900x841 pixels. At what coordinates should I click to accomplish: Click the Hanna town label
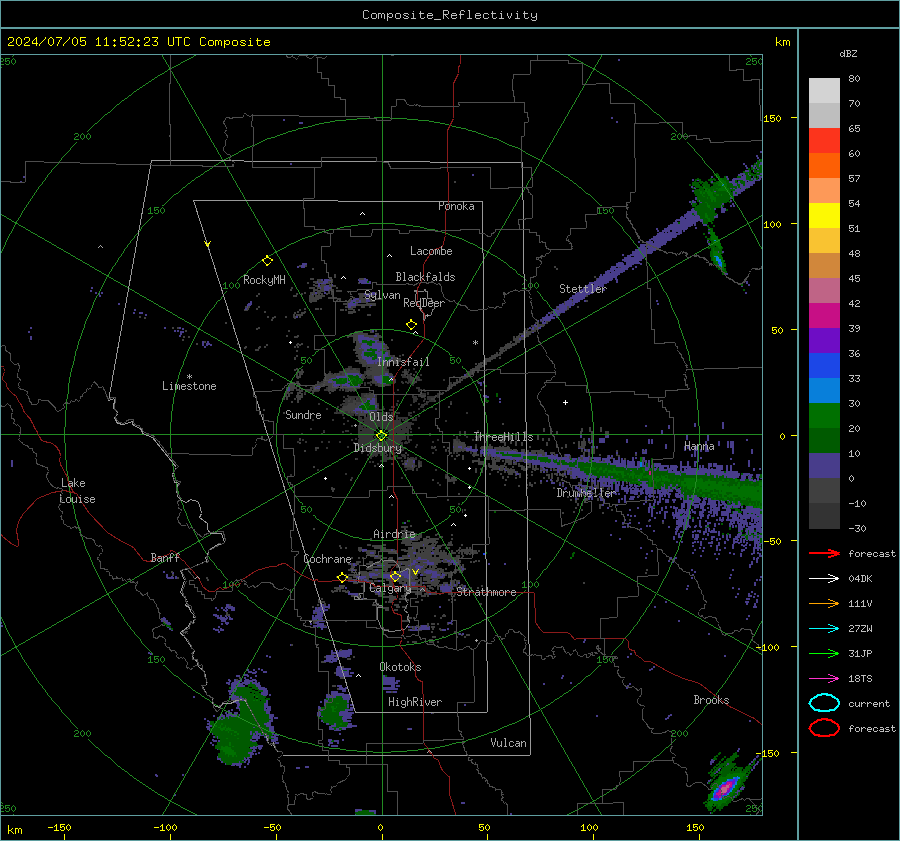[x=699, y=446]
